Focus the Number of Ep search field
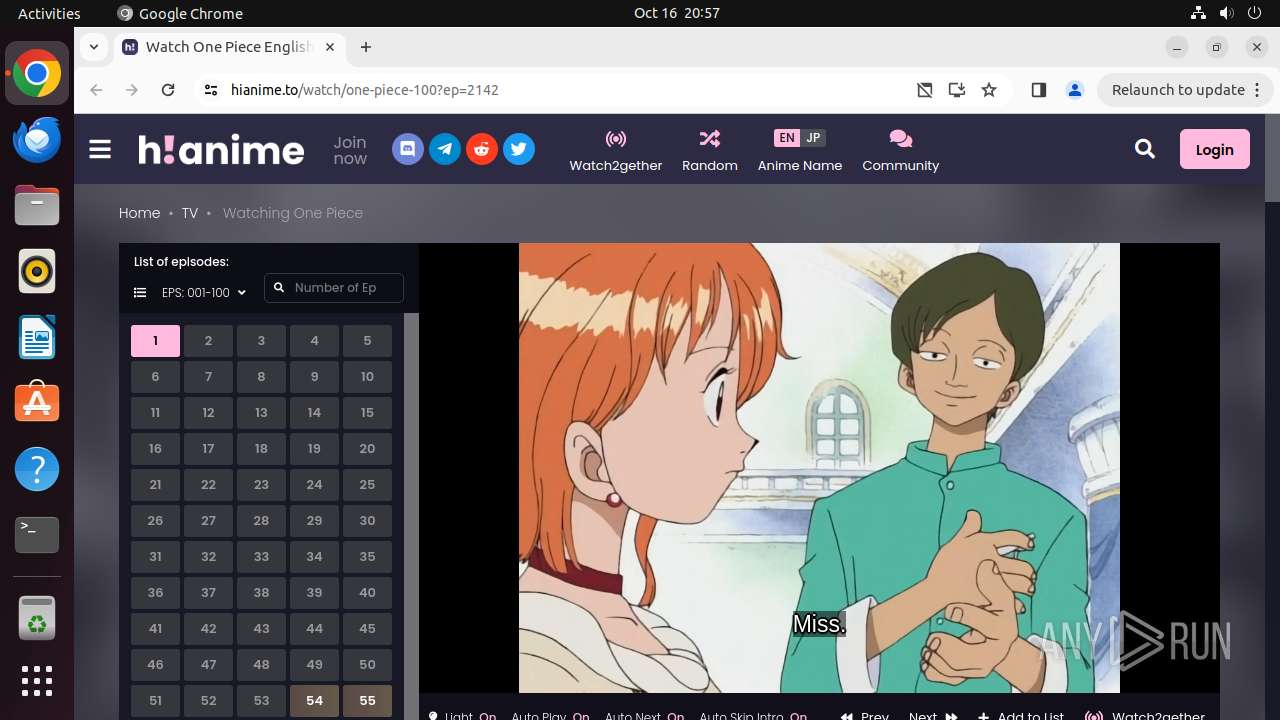 pyautogui.click(x=334, y=288)
